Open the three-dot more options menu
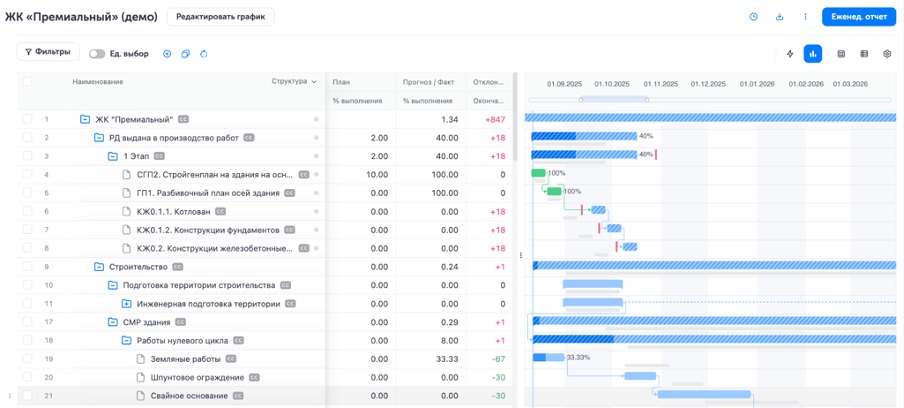This screenshot has height=408, width=904. pyautogui.click(x=805, y=17)
